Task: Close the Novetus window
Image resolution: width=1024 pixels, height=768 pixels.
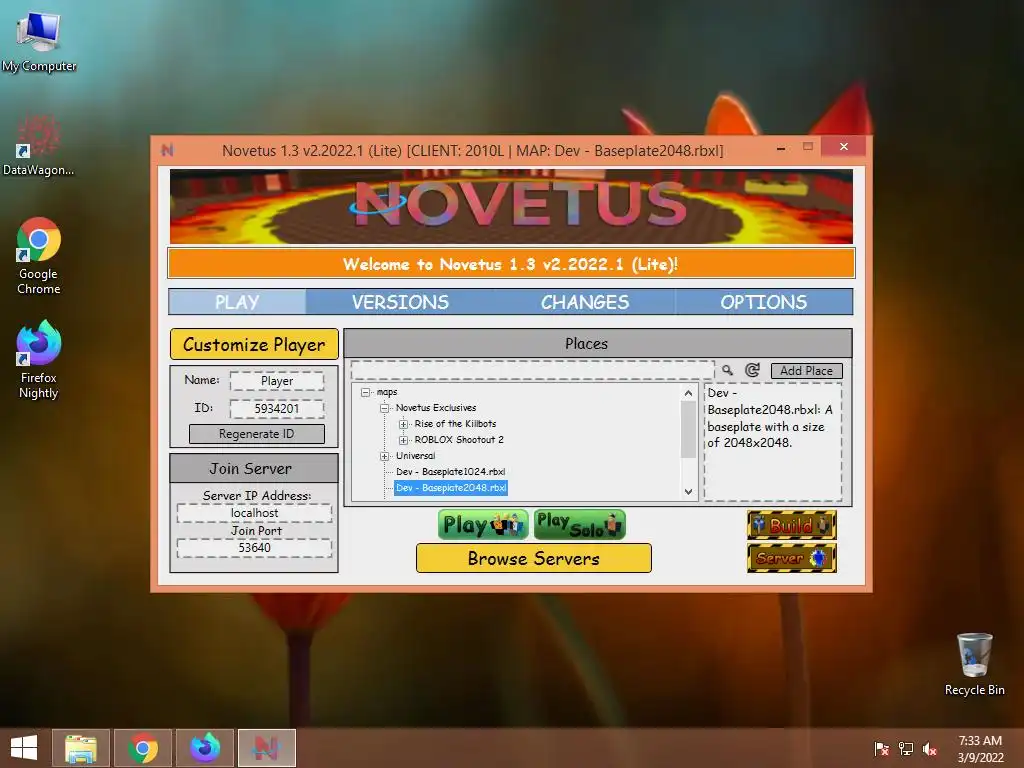Action: [x=844, y=146]
